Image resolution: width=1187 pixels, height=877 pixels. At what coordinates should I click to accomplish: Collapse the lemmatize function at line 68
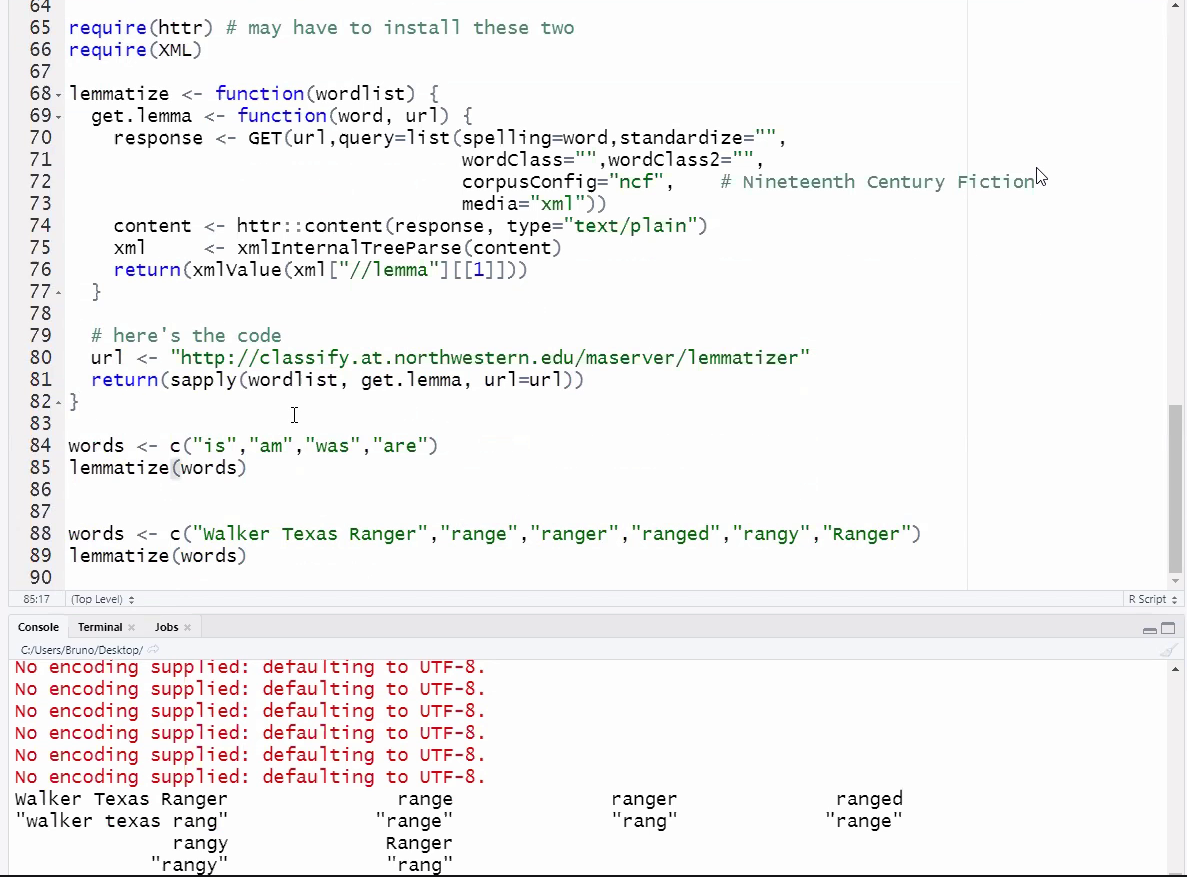coord(58,95)
